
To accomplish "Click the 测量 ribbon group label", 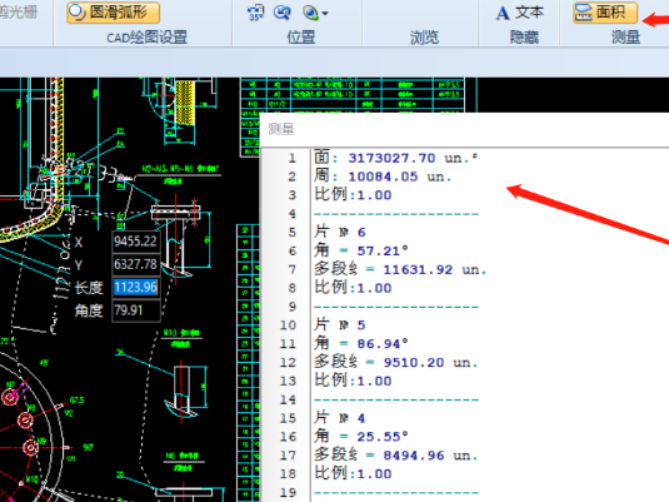I will point(625,38).
